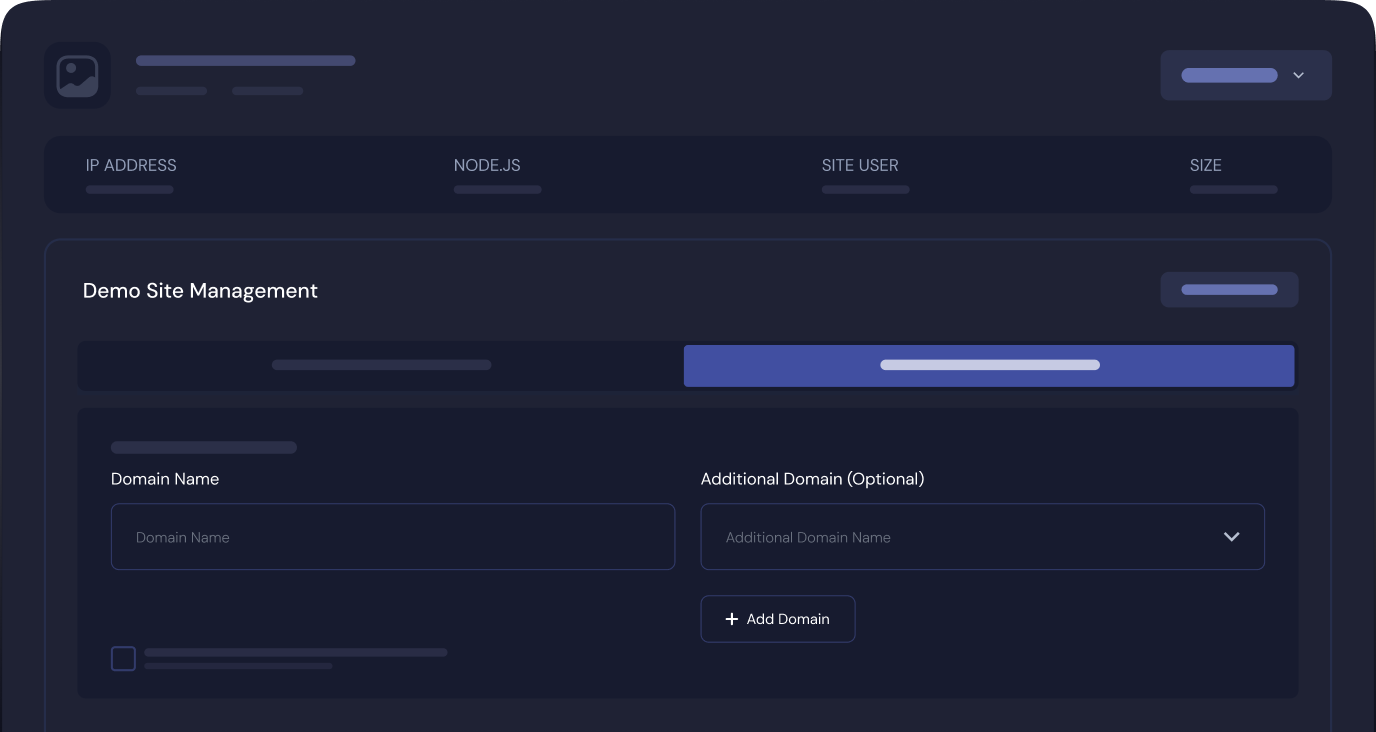Select the highlighted blue active tab
Viewport: 1376px width, 732px height.
(x=988, y=365)
